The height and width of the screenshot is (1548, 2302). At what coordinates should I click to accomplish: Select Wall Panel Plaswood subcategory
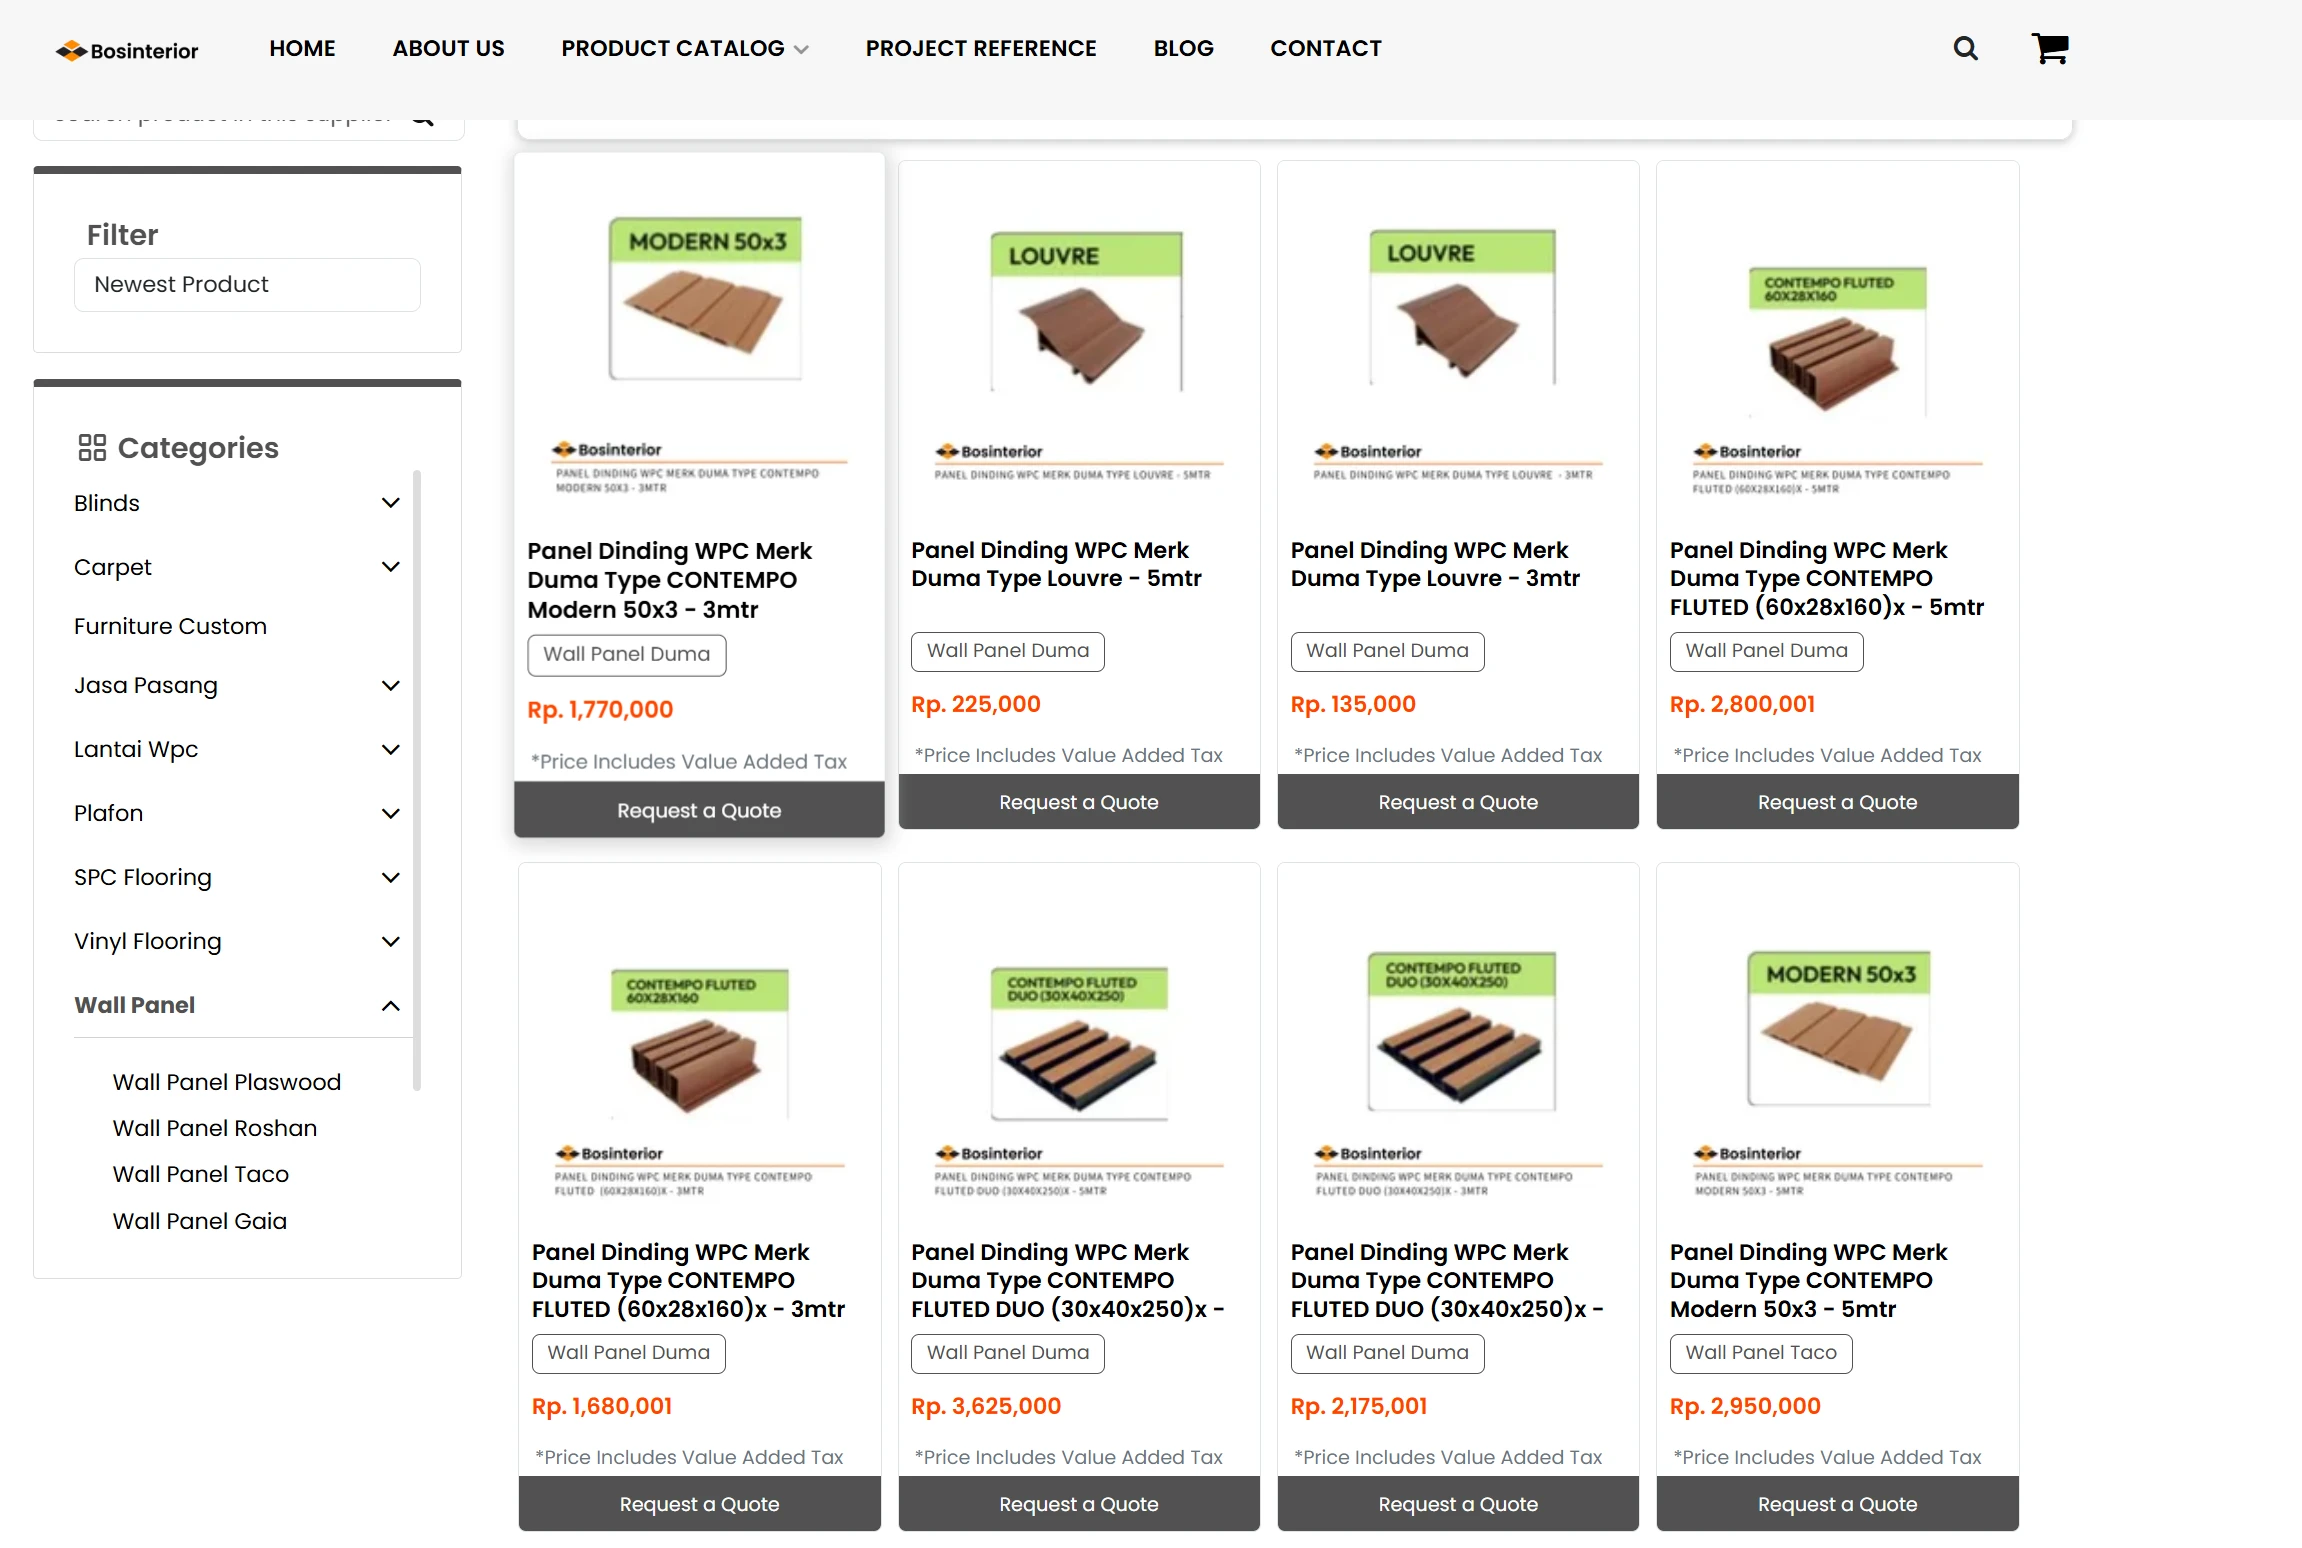227,1082
